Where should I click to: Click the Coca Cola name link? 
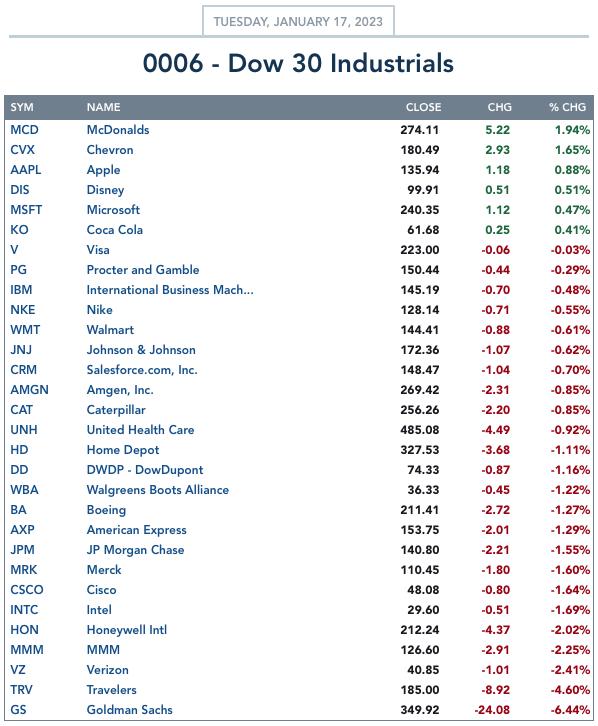tap(114, 230)
